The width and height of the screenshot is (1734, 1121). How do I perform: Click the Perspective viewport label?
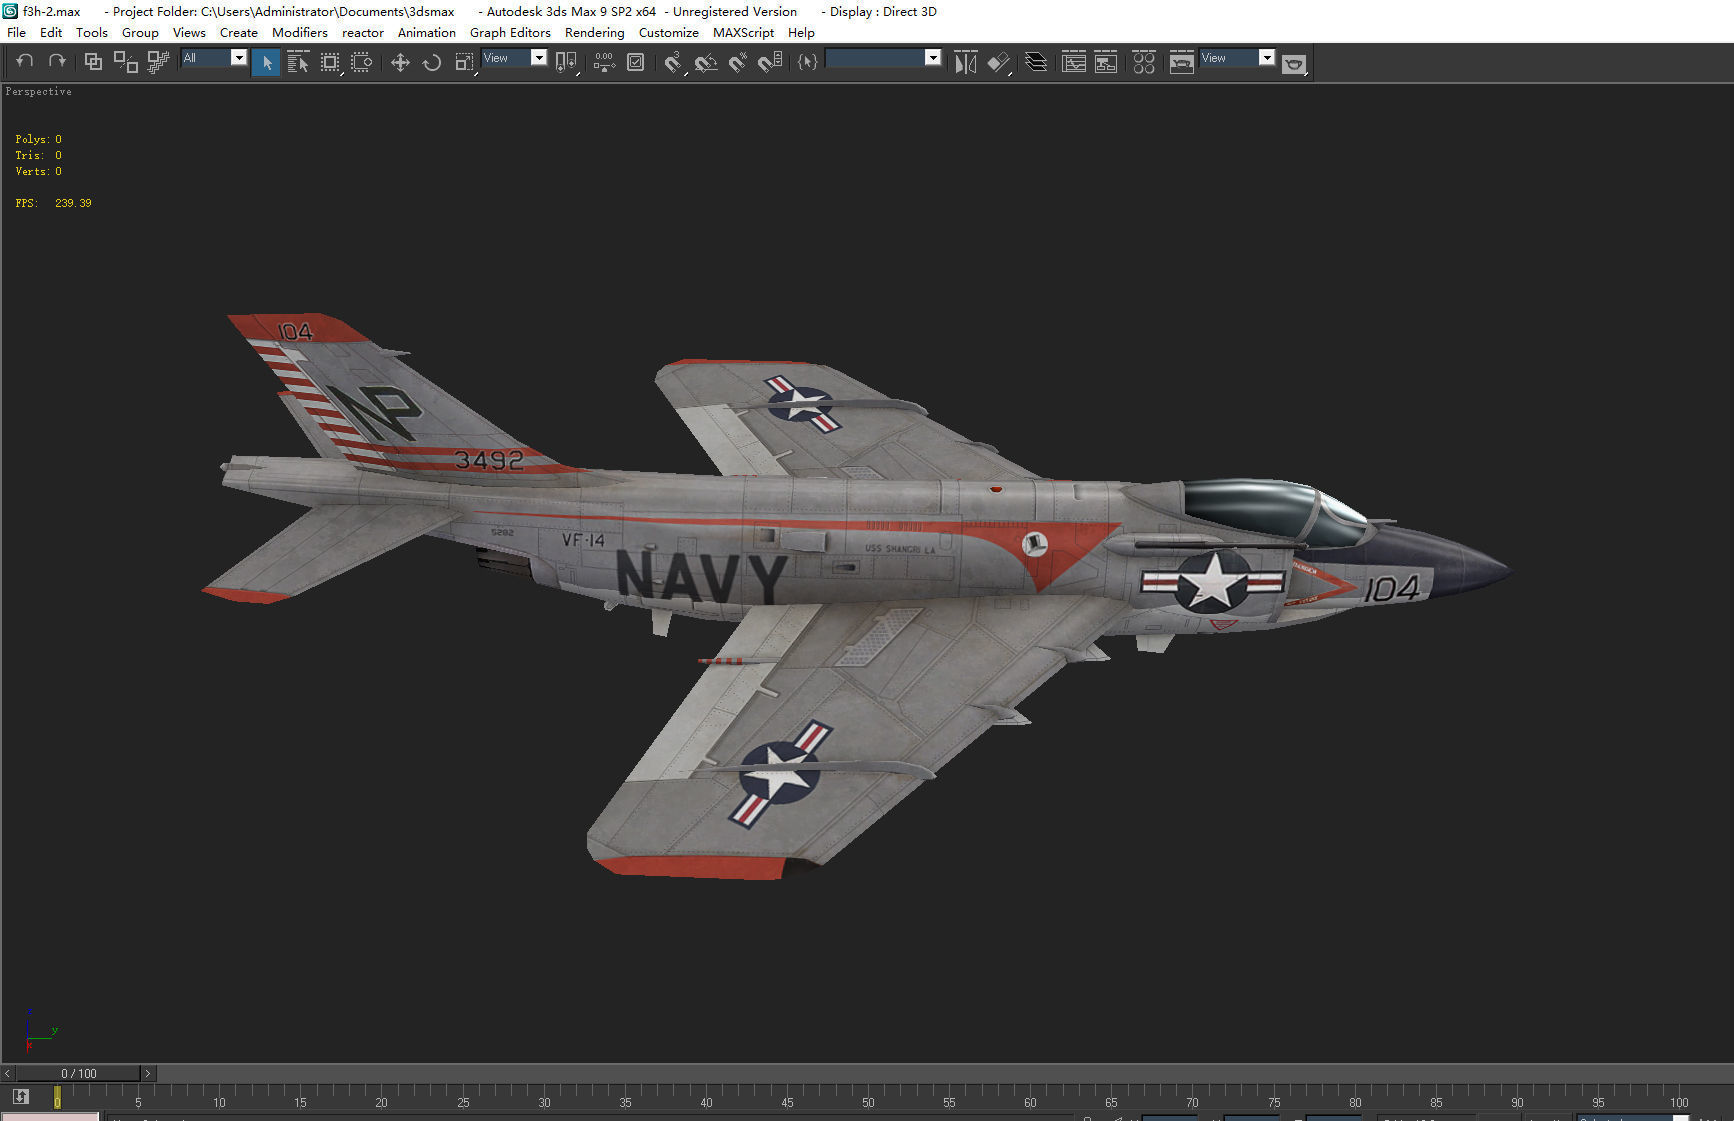[38, 91]
